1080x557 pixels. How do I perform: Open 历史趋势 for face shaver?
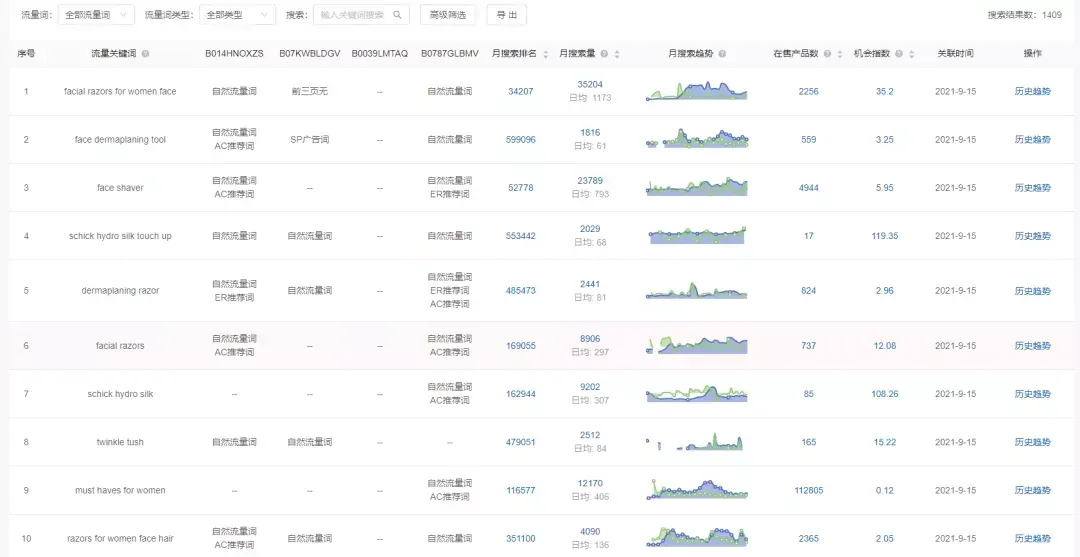pyautogui.click(x=1032, y=187)
